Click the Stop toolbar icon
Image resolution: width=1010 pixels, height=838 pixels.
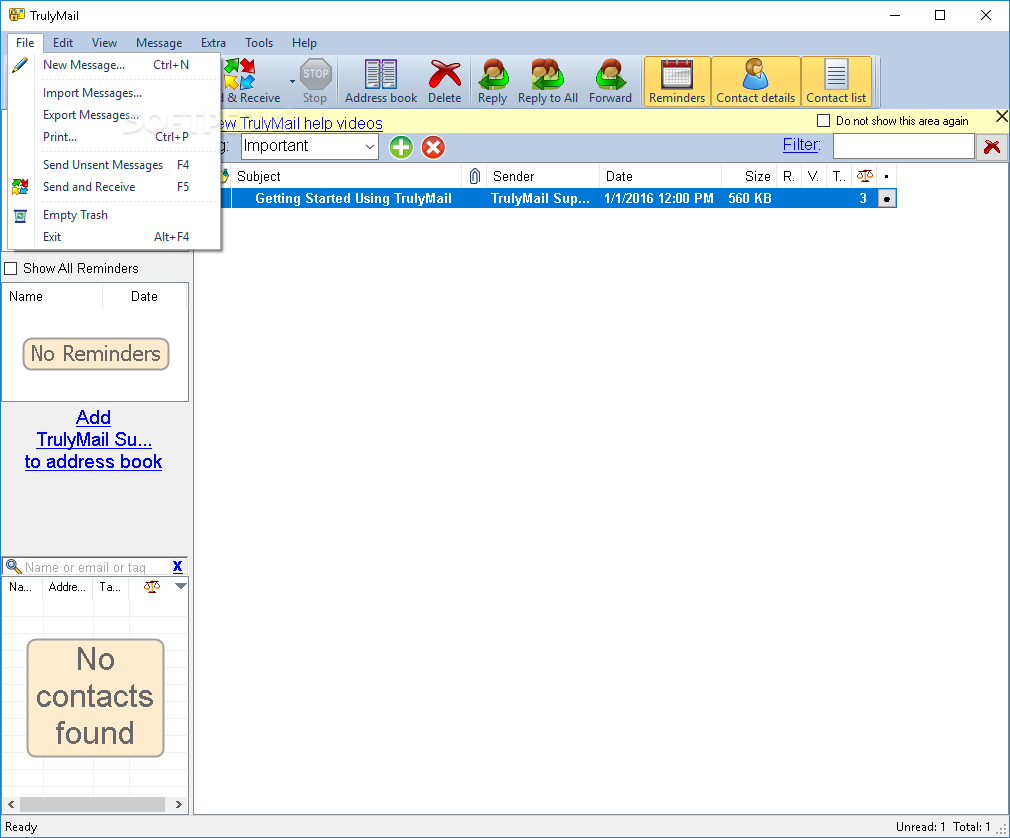315,81
